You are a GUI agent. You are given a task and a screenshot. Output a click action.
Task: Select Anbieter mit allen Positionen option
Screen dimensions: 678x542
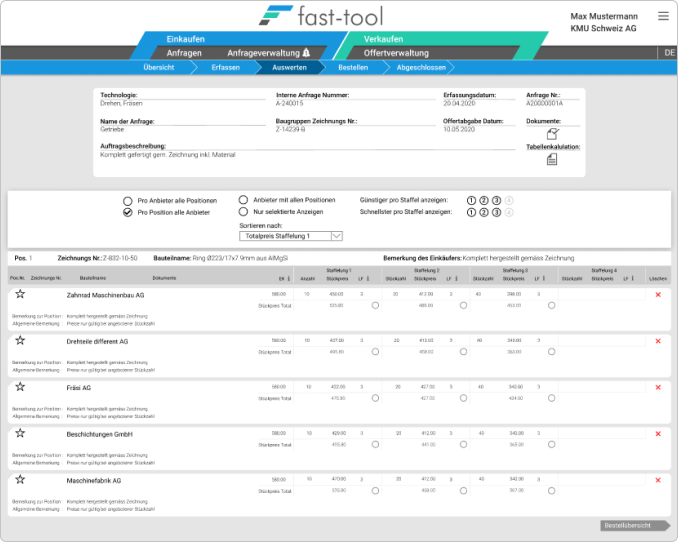(243, 200)
